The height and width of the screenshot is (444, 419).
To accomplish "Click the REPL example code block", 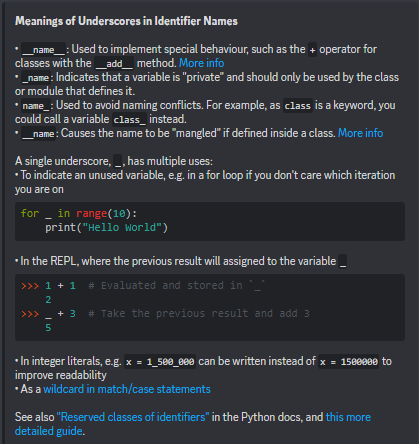I will (x=210, y=307).
